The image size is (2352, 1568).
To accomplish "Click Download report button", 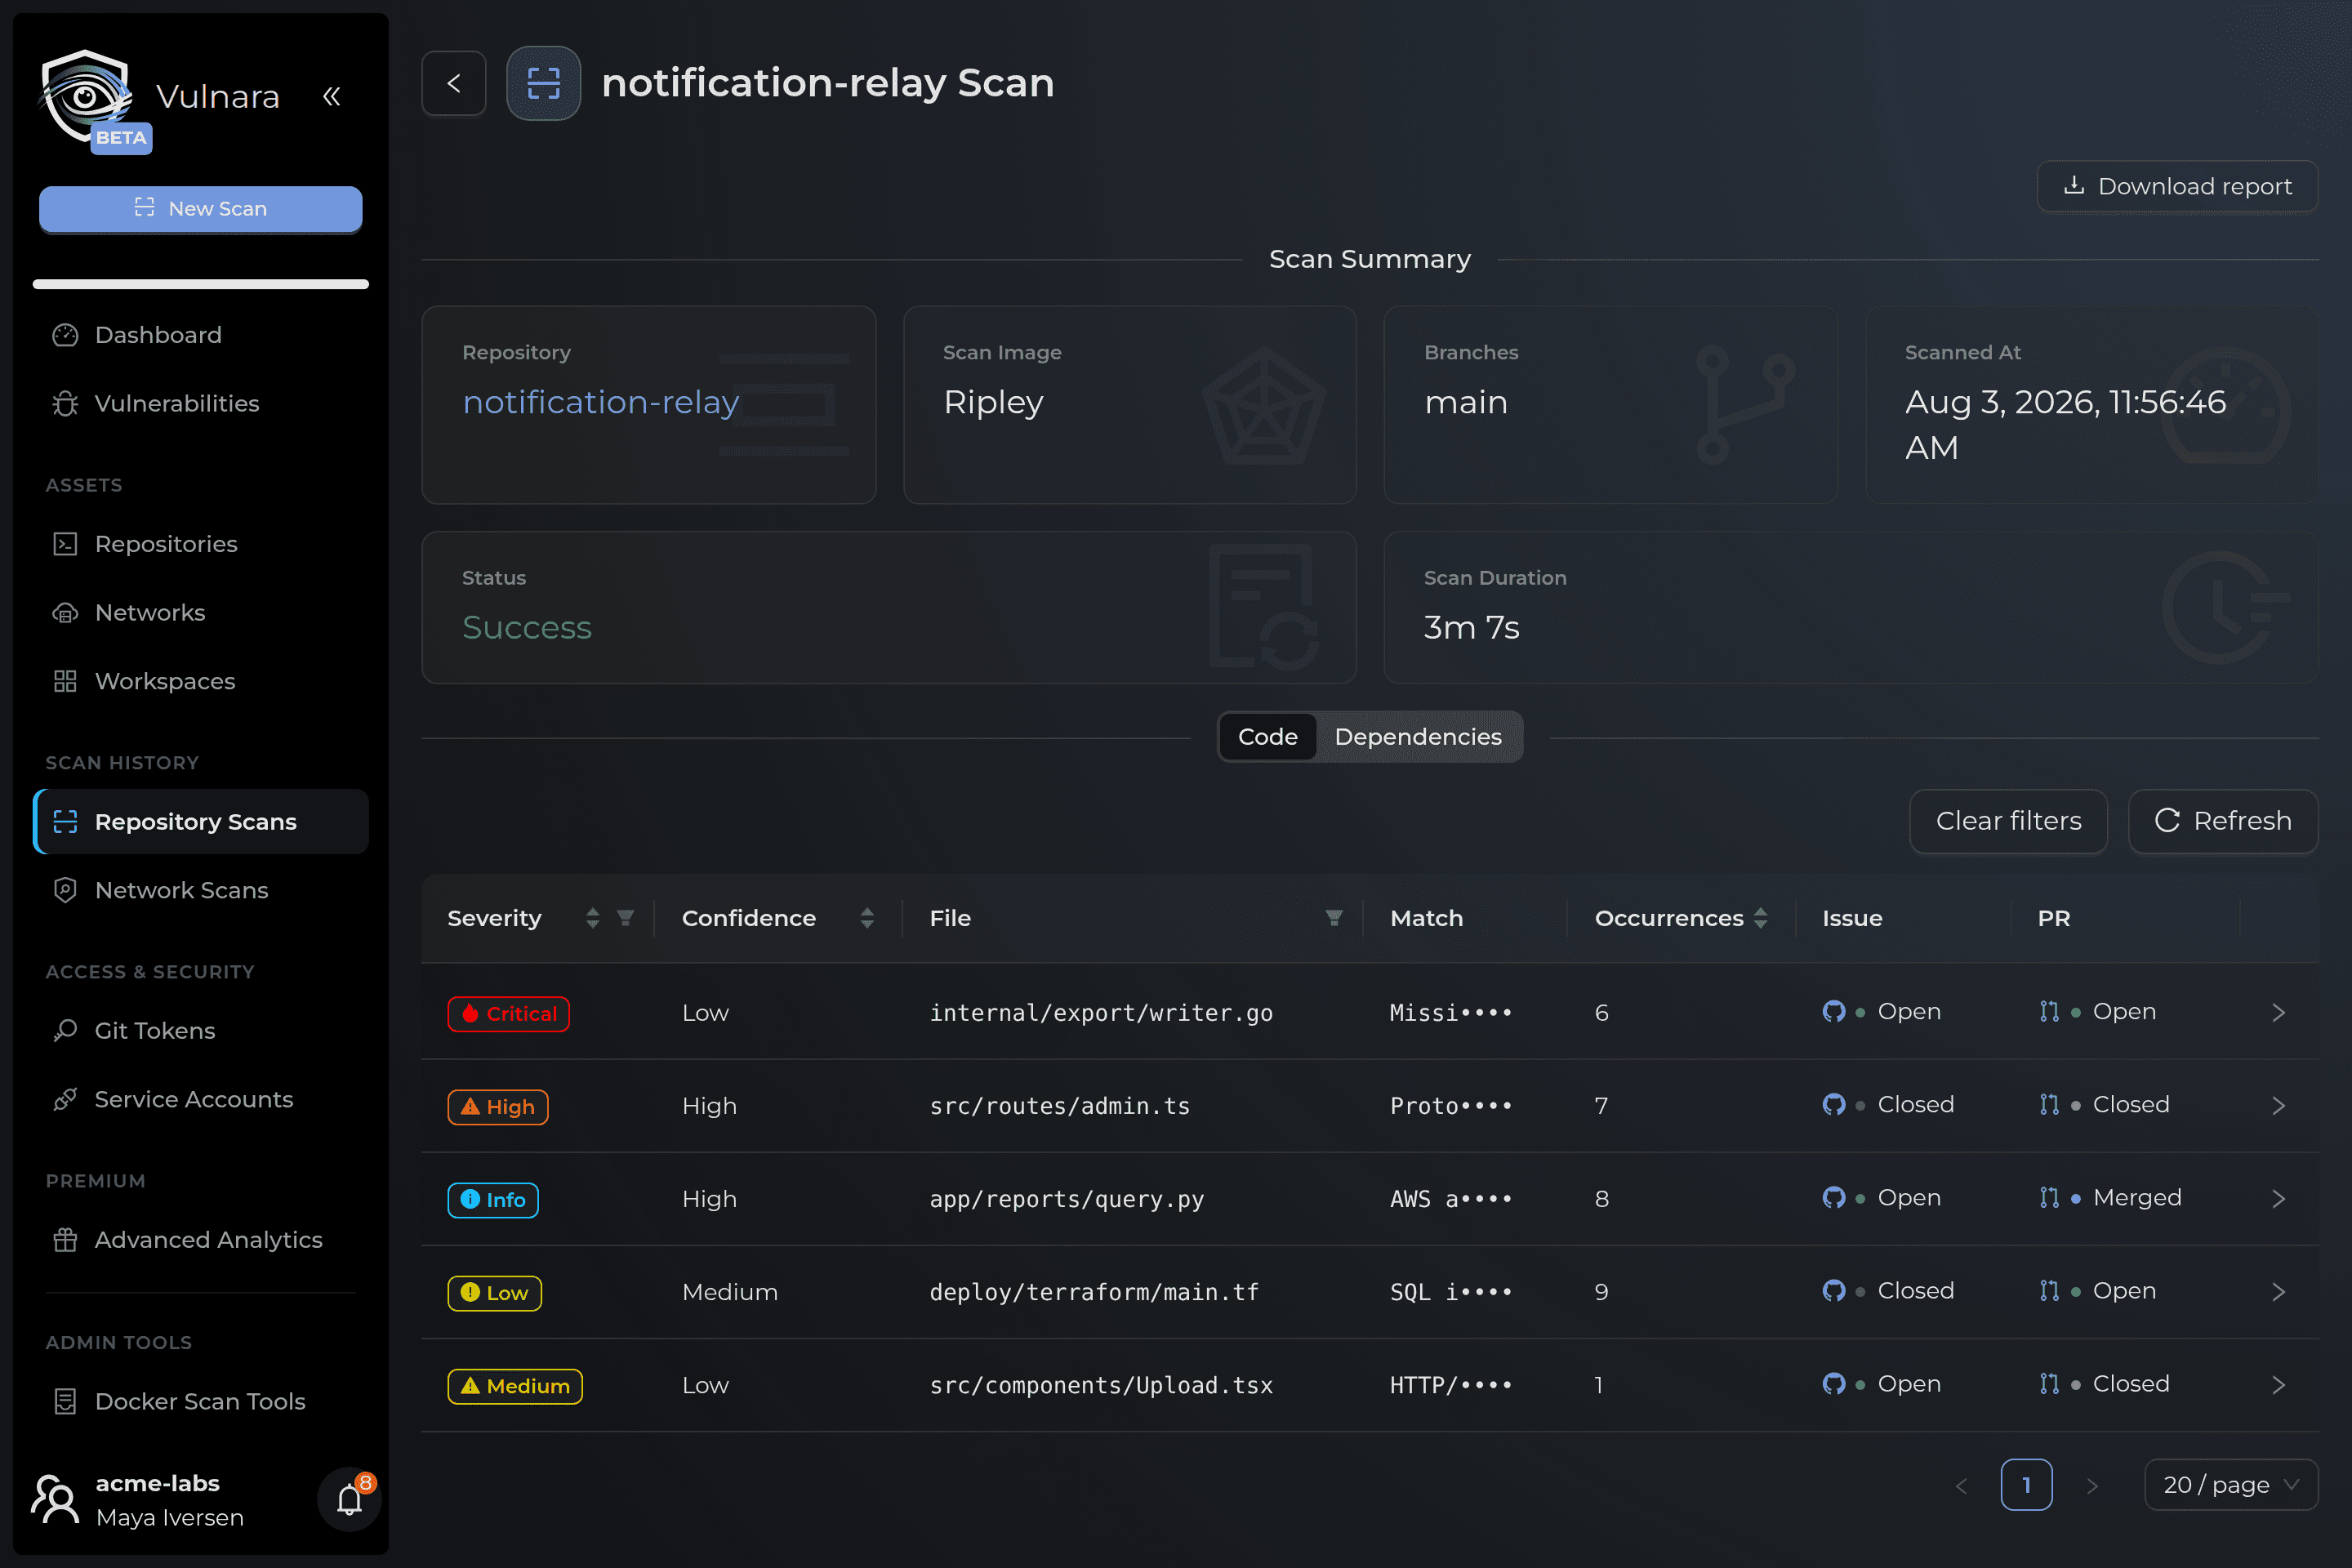I will [x=2177, y=187].
